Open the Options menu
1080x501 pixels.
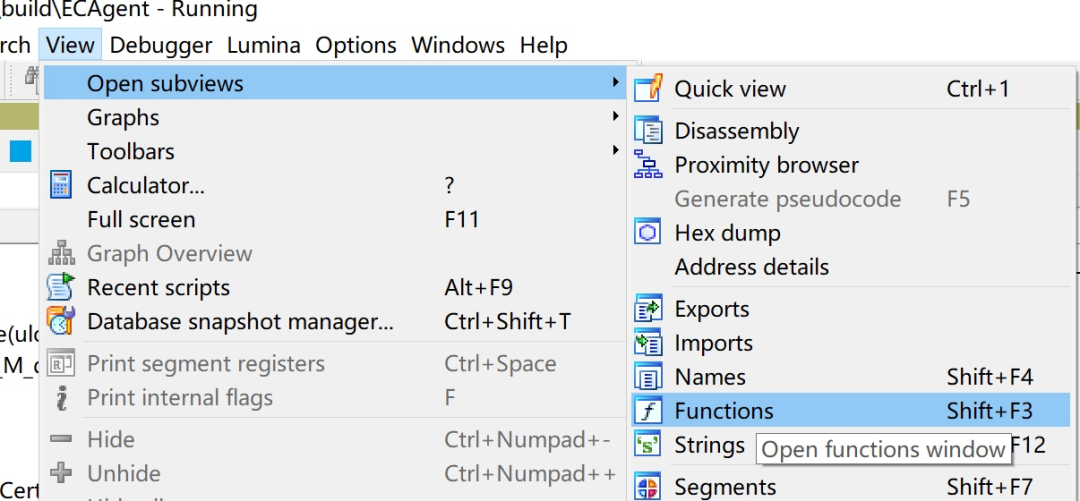(356, 45)
